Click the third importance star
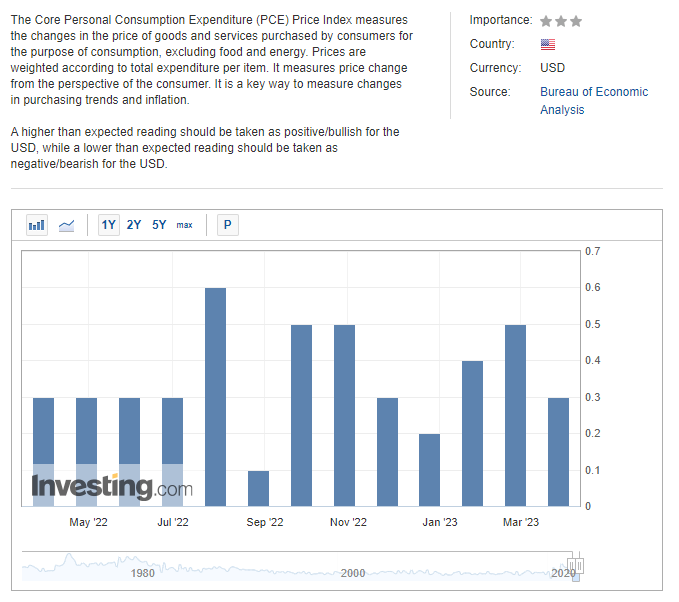This screenshot has height=602, width=679. (576, 20)
